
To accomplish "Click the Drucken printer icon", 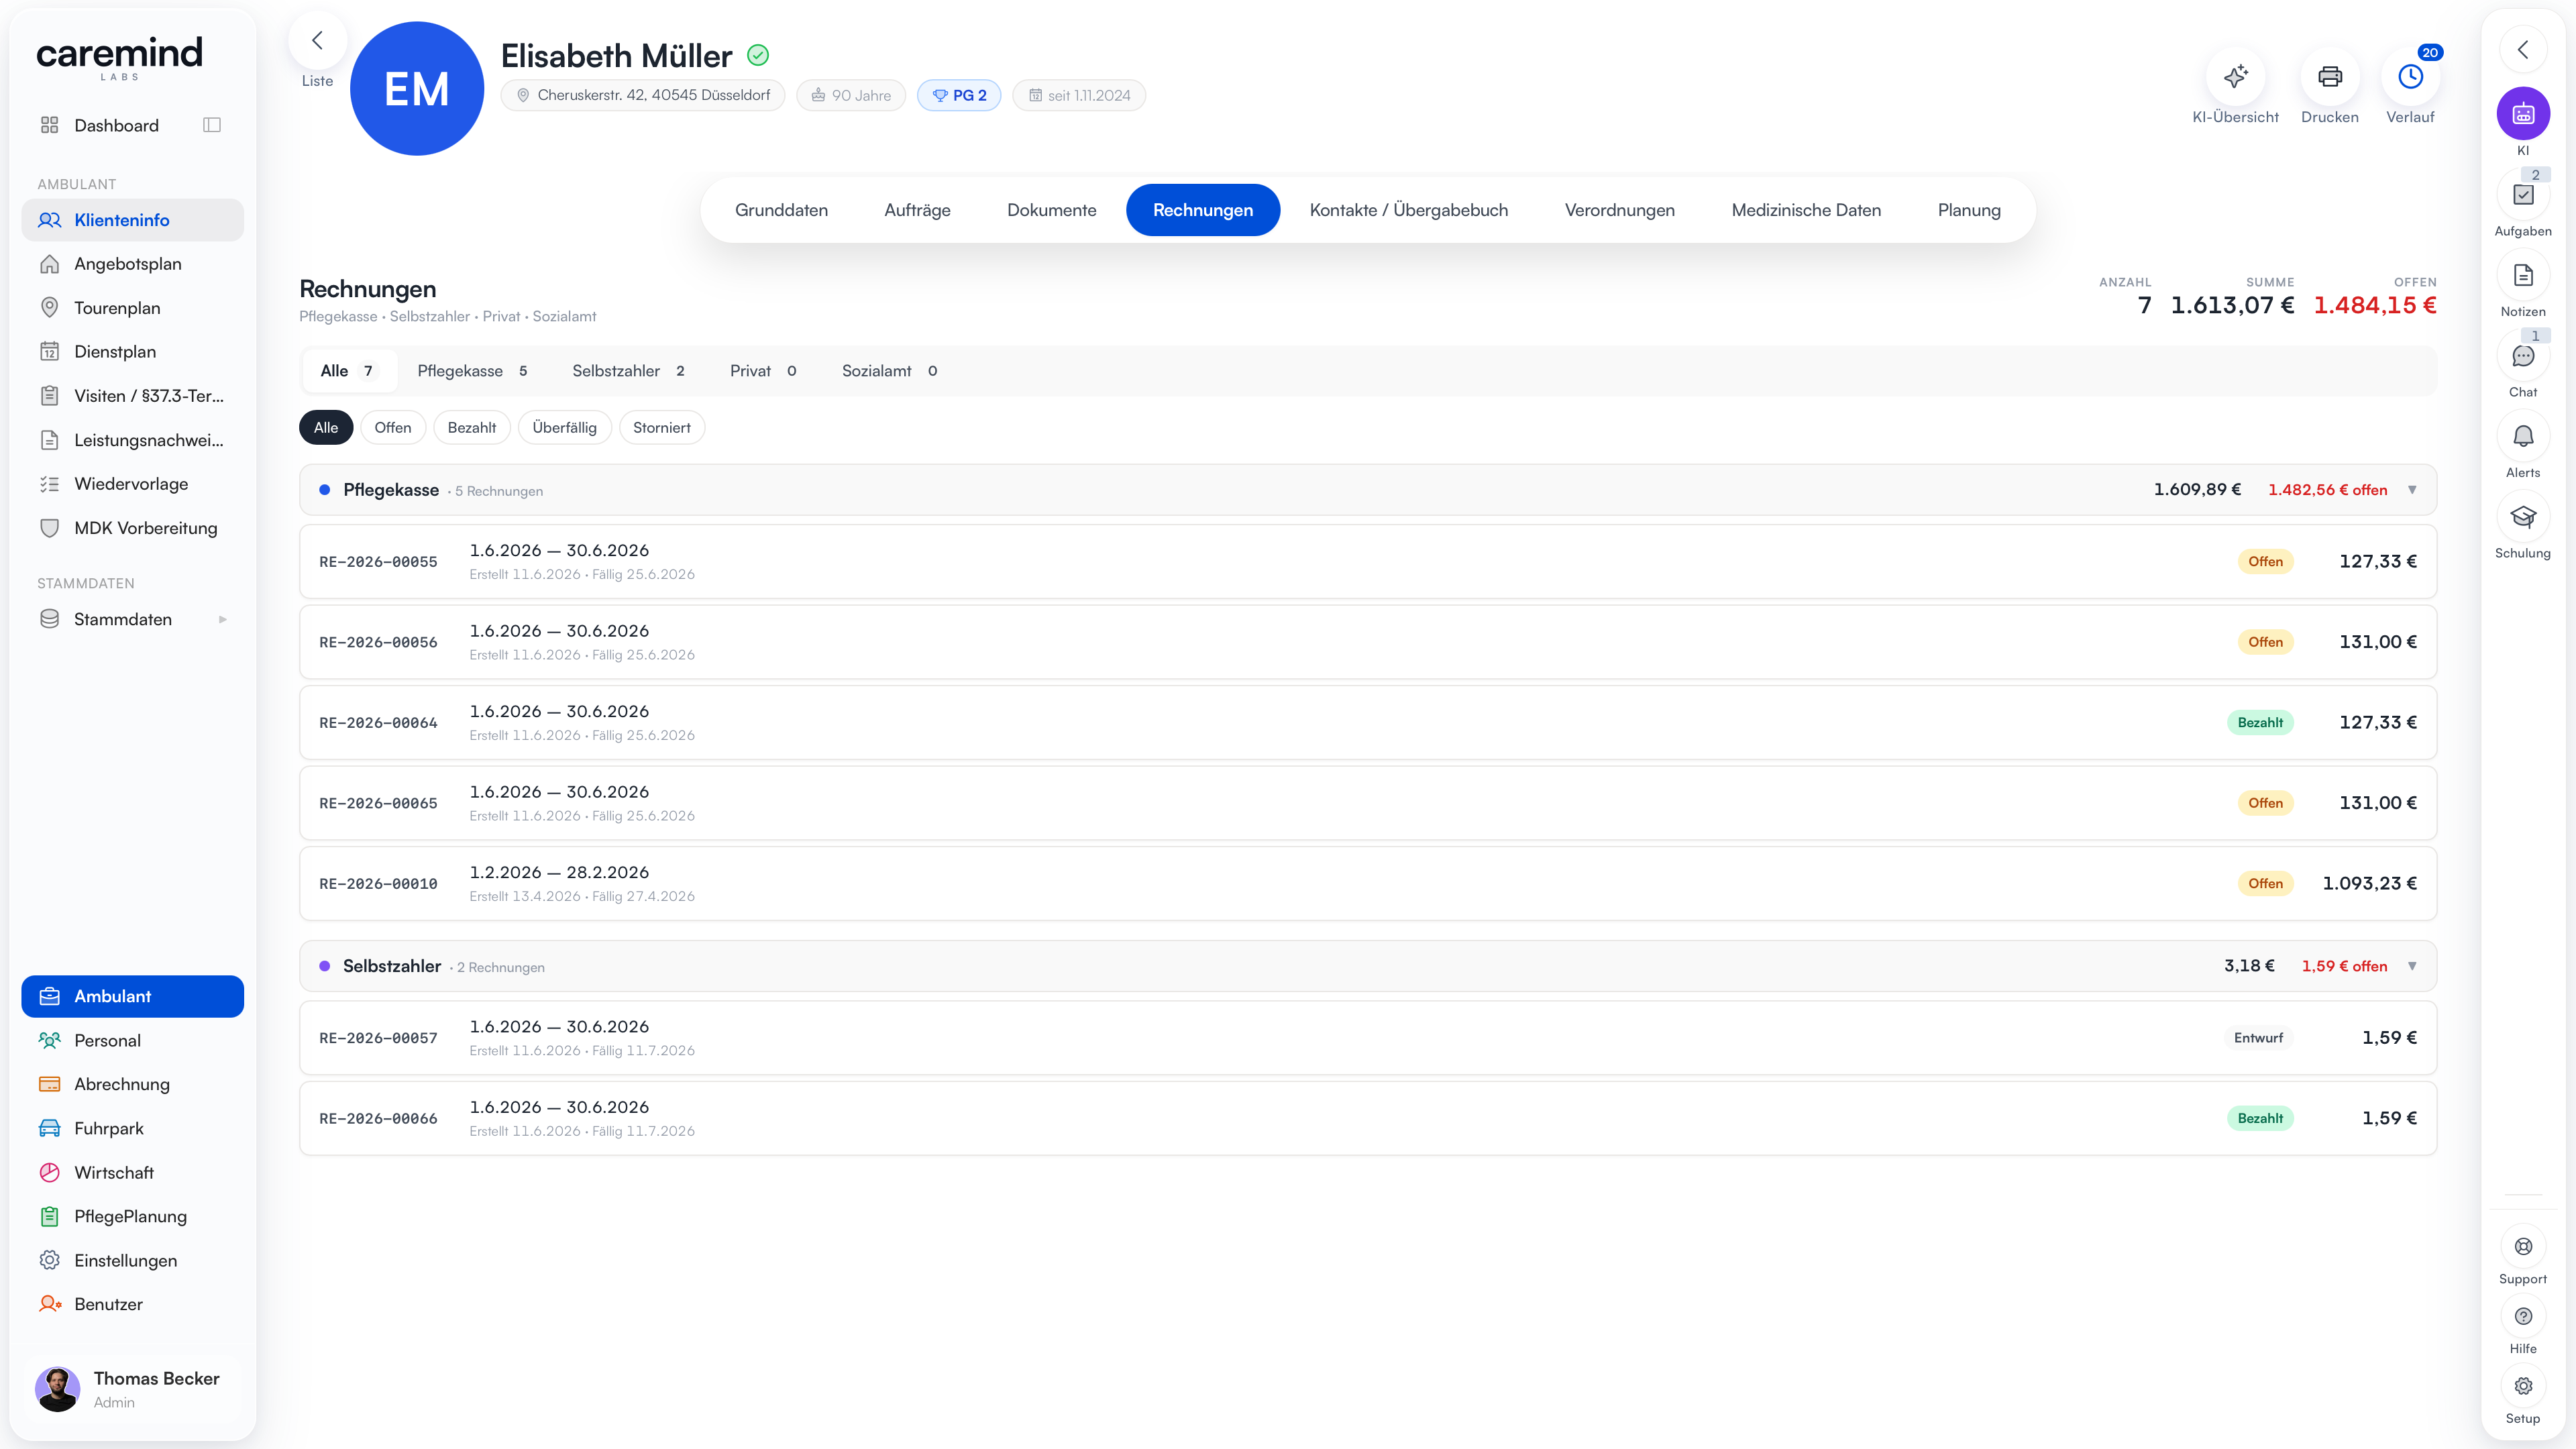I will [2329, 77].
